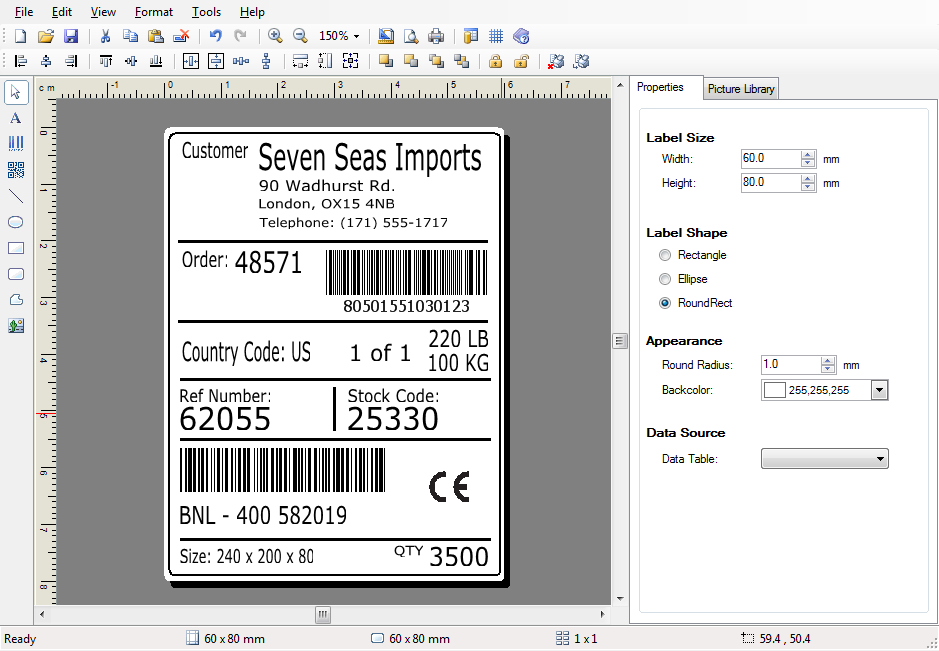Select the Ellipse label shape option
This screenshot has width=939, height=651.
(665, 279)
